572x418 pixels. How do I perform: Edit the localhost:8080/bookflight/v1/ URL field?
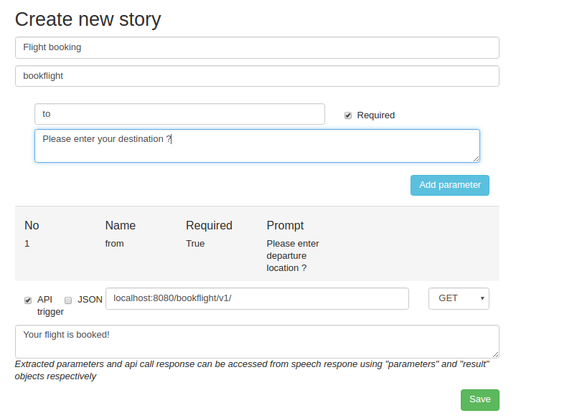coord(257,298)
